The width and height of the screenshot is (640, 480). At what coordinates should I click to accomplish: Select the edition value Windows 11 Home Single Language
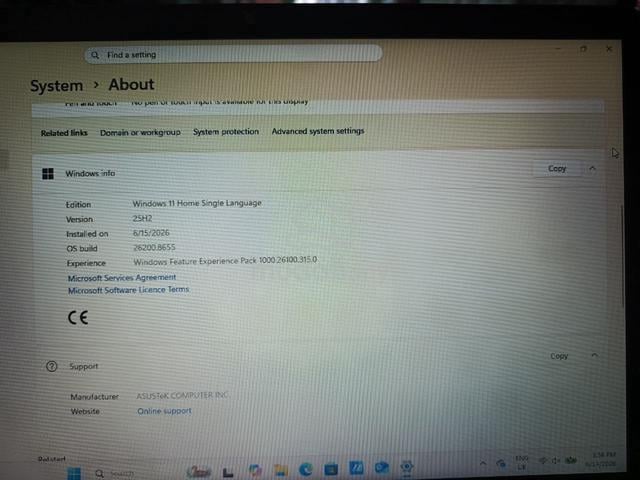pos(197,203)
